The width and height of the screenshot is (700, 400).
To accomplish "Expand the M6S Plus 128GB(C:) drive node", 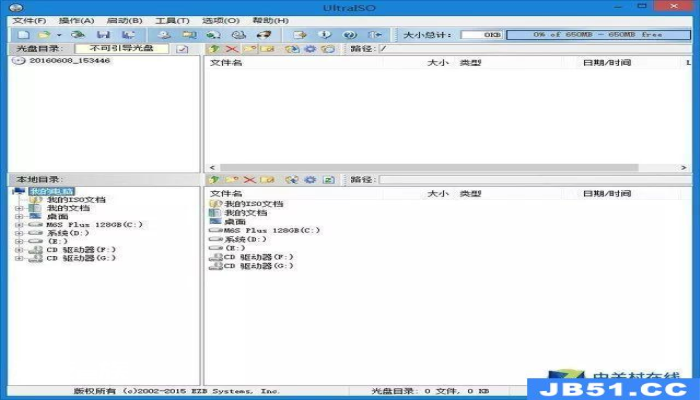I will 19,225.
